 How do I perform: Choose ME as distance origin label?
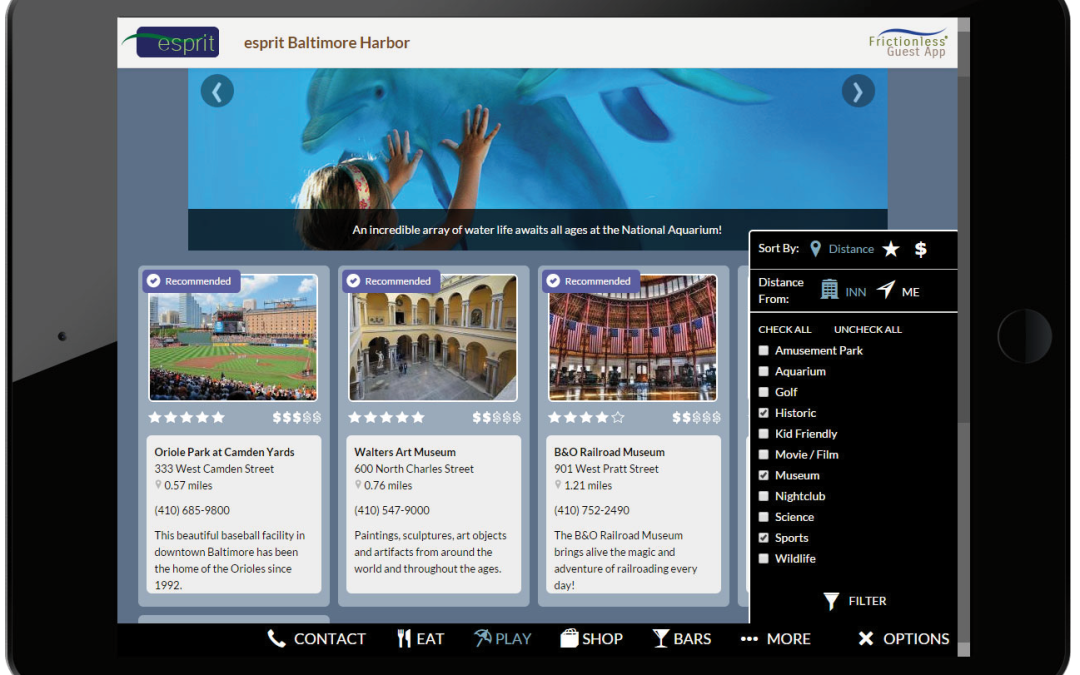pyautogui.click(x=911, y=292)
